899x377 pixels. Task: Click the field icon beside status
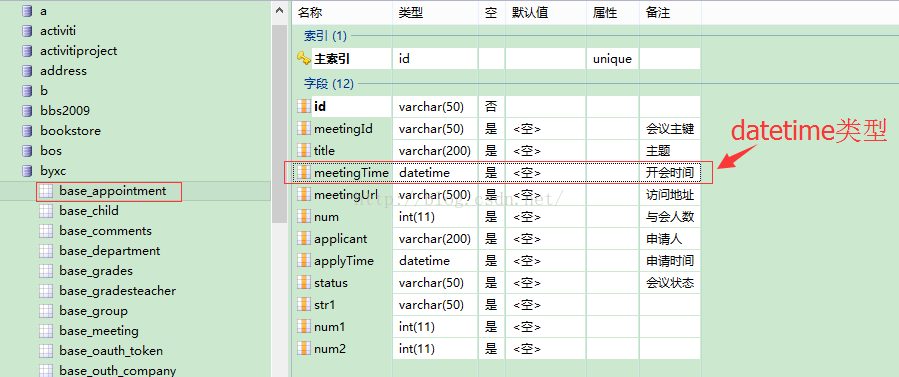(303, 282)
